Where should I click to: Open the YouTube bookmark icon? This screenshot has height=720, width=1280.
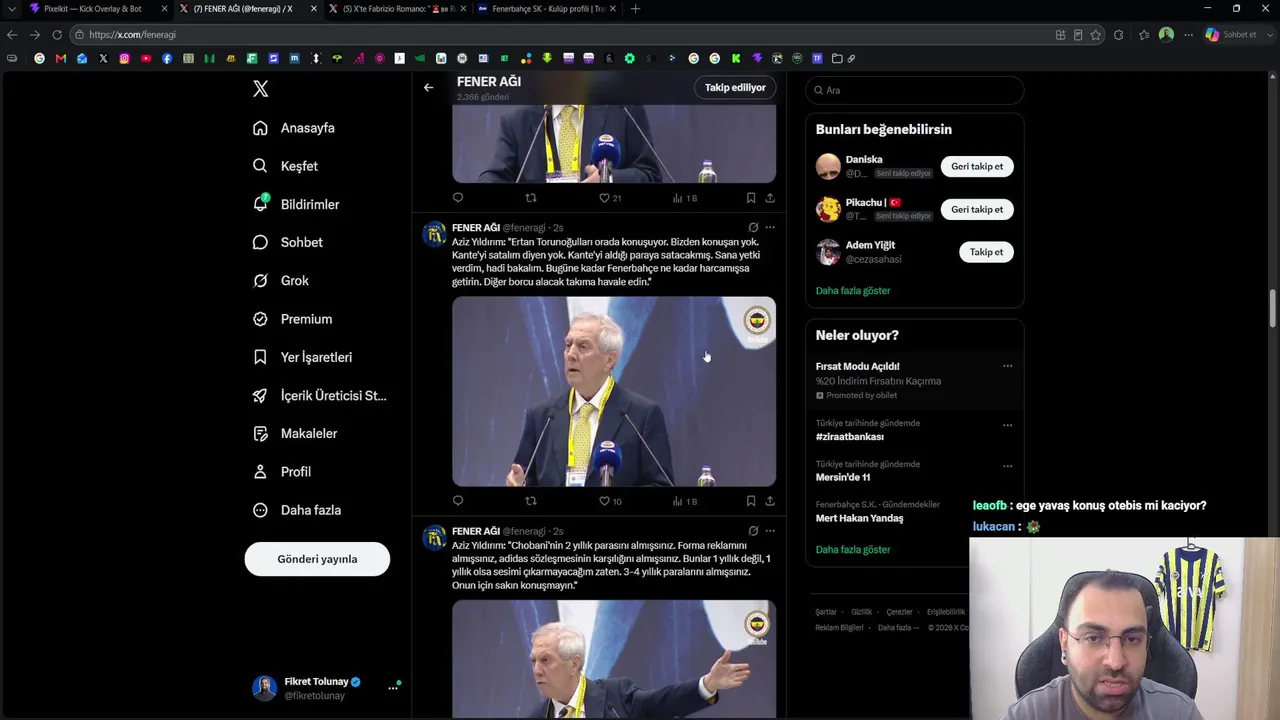pyautogui.click(x=146, y=58)
